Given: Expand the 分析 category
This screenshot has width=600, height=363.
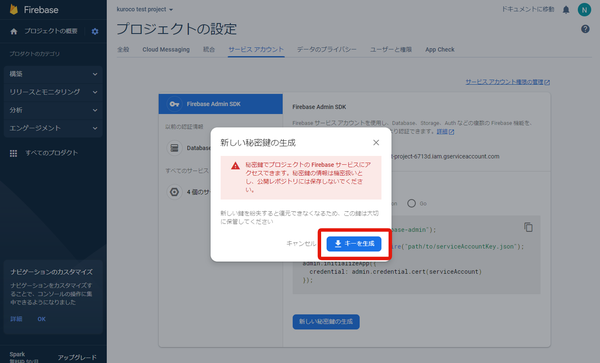Looking at the screenshot, I should coord(53,110).
